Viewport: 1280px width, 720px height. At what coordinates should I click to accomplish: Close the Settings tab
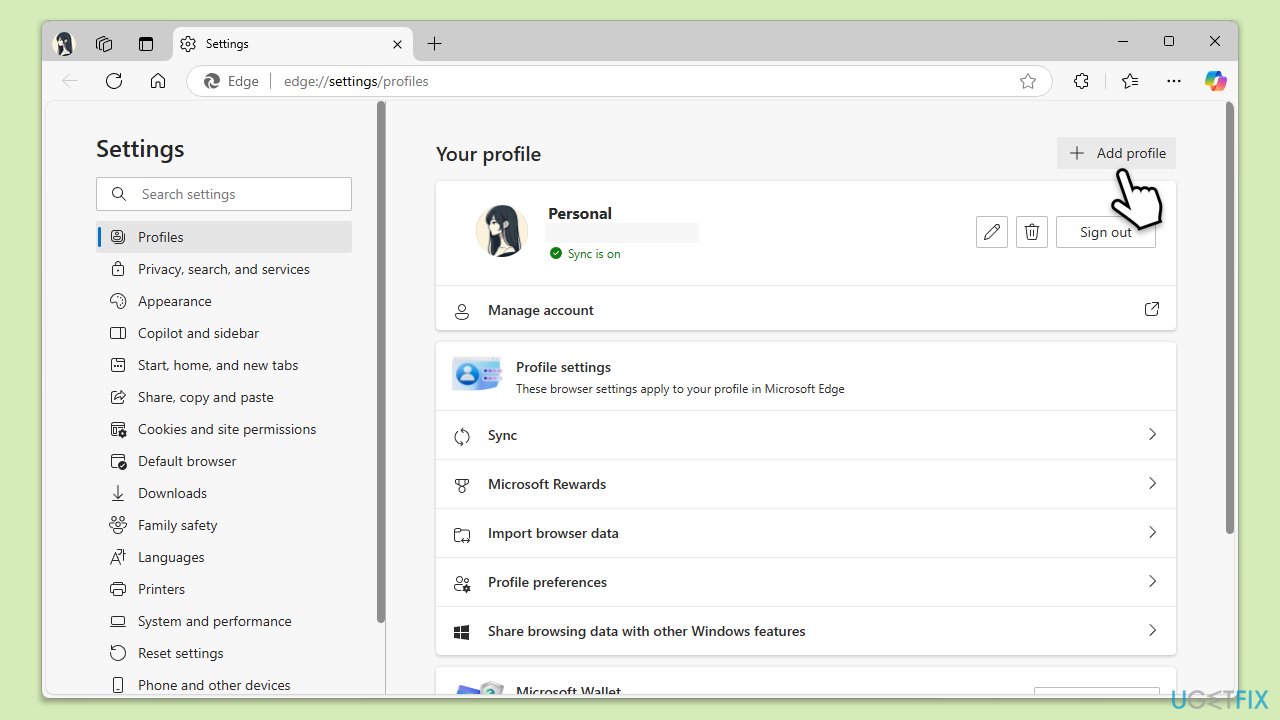pos(397,44)
